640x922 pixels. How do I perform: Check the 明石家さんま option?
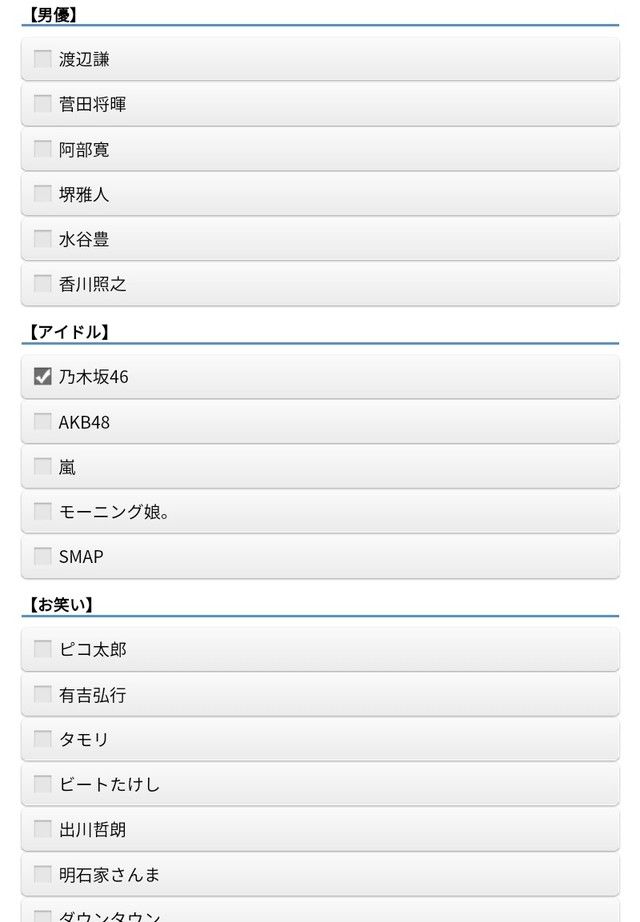tap(42, 874)
